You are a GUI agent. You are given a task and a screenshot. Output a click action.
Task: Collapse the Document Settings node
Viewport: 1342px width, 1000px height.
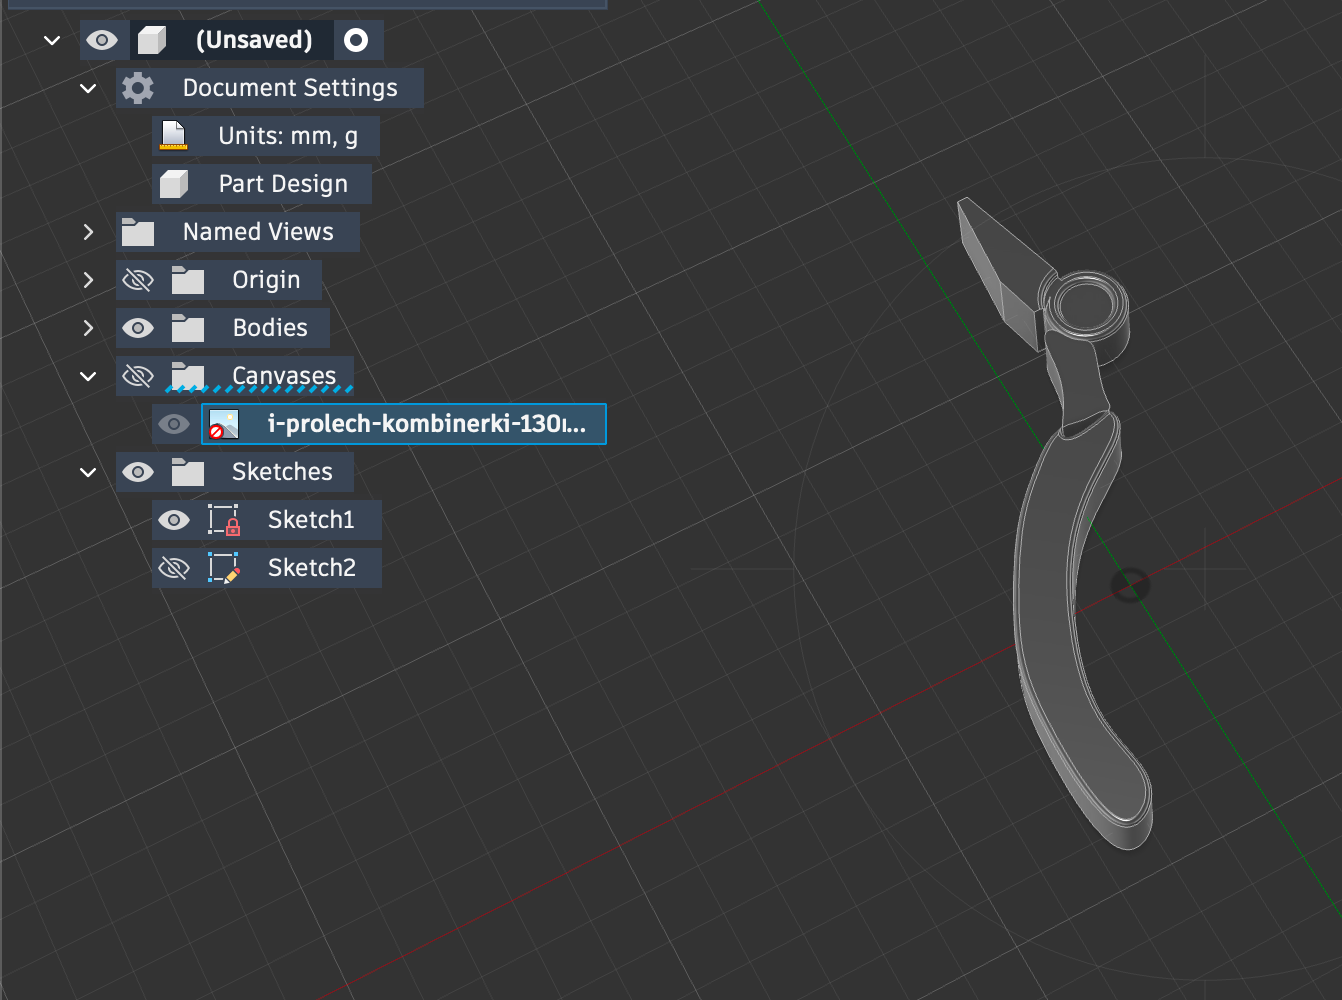pyautogui.click(x=88, y=88)
